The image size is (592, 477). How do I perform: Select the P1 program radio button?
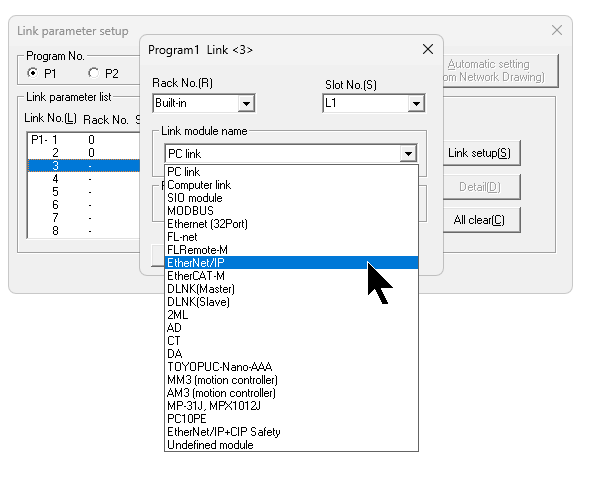pos(33,73)
